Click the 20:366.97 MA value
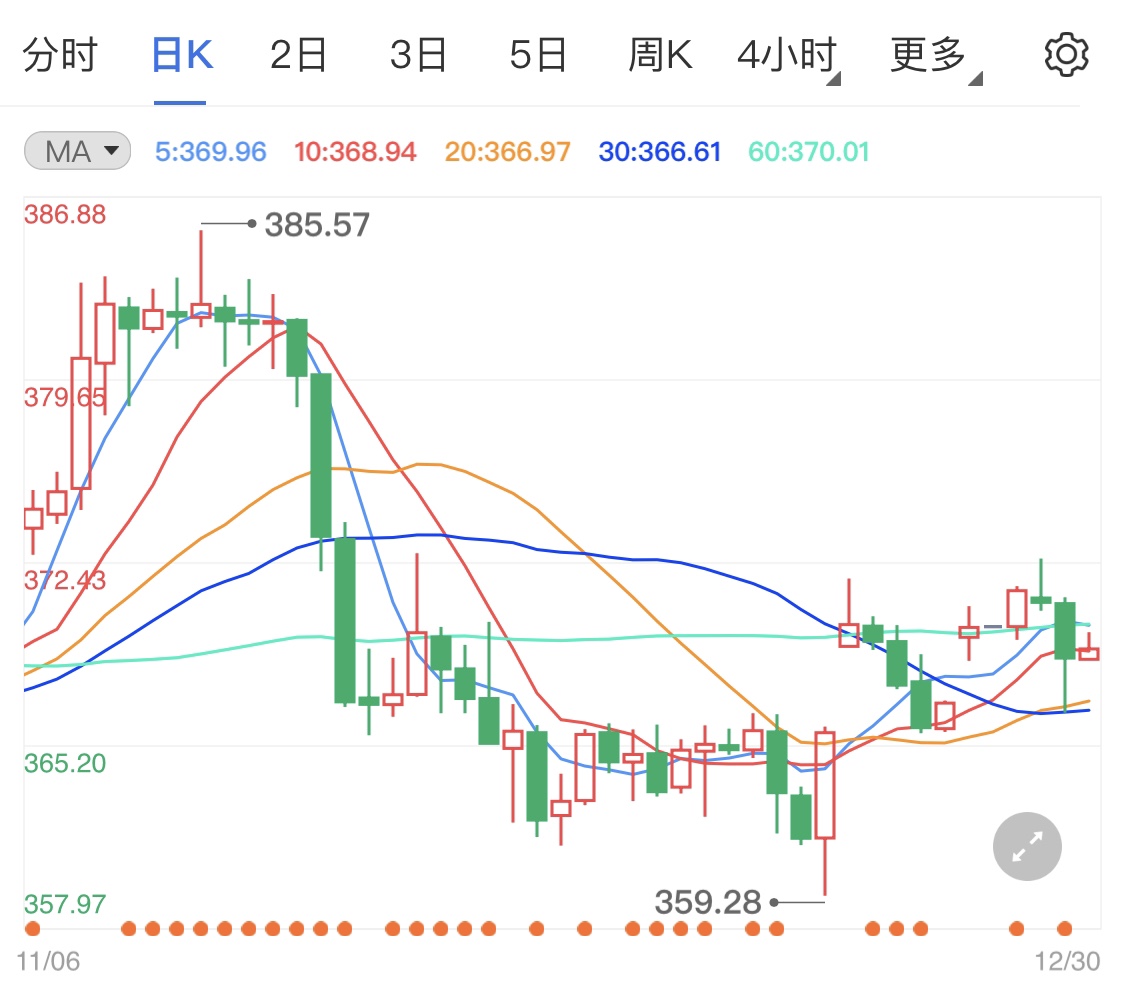 pos(507,151)
